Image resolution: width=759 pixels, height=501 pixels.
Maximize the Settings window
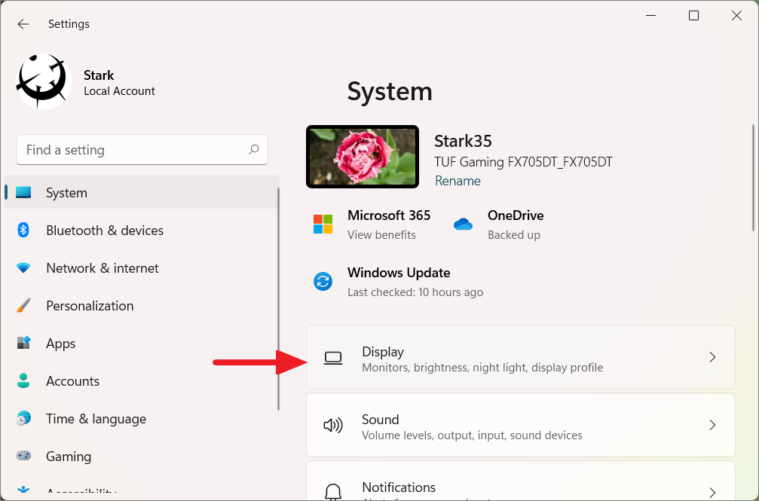(x=694, y=15)
